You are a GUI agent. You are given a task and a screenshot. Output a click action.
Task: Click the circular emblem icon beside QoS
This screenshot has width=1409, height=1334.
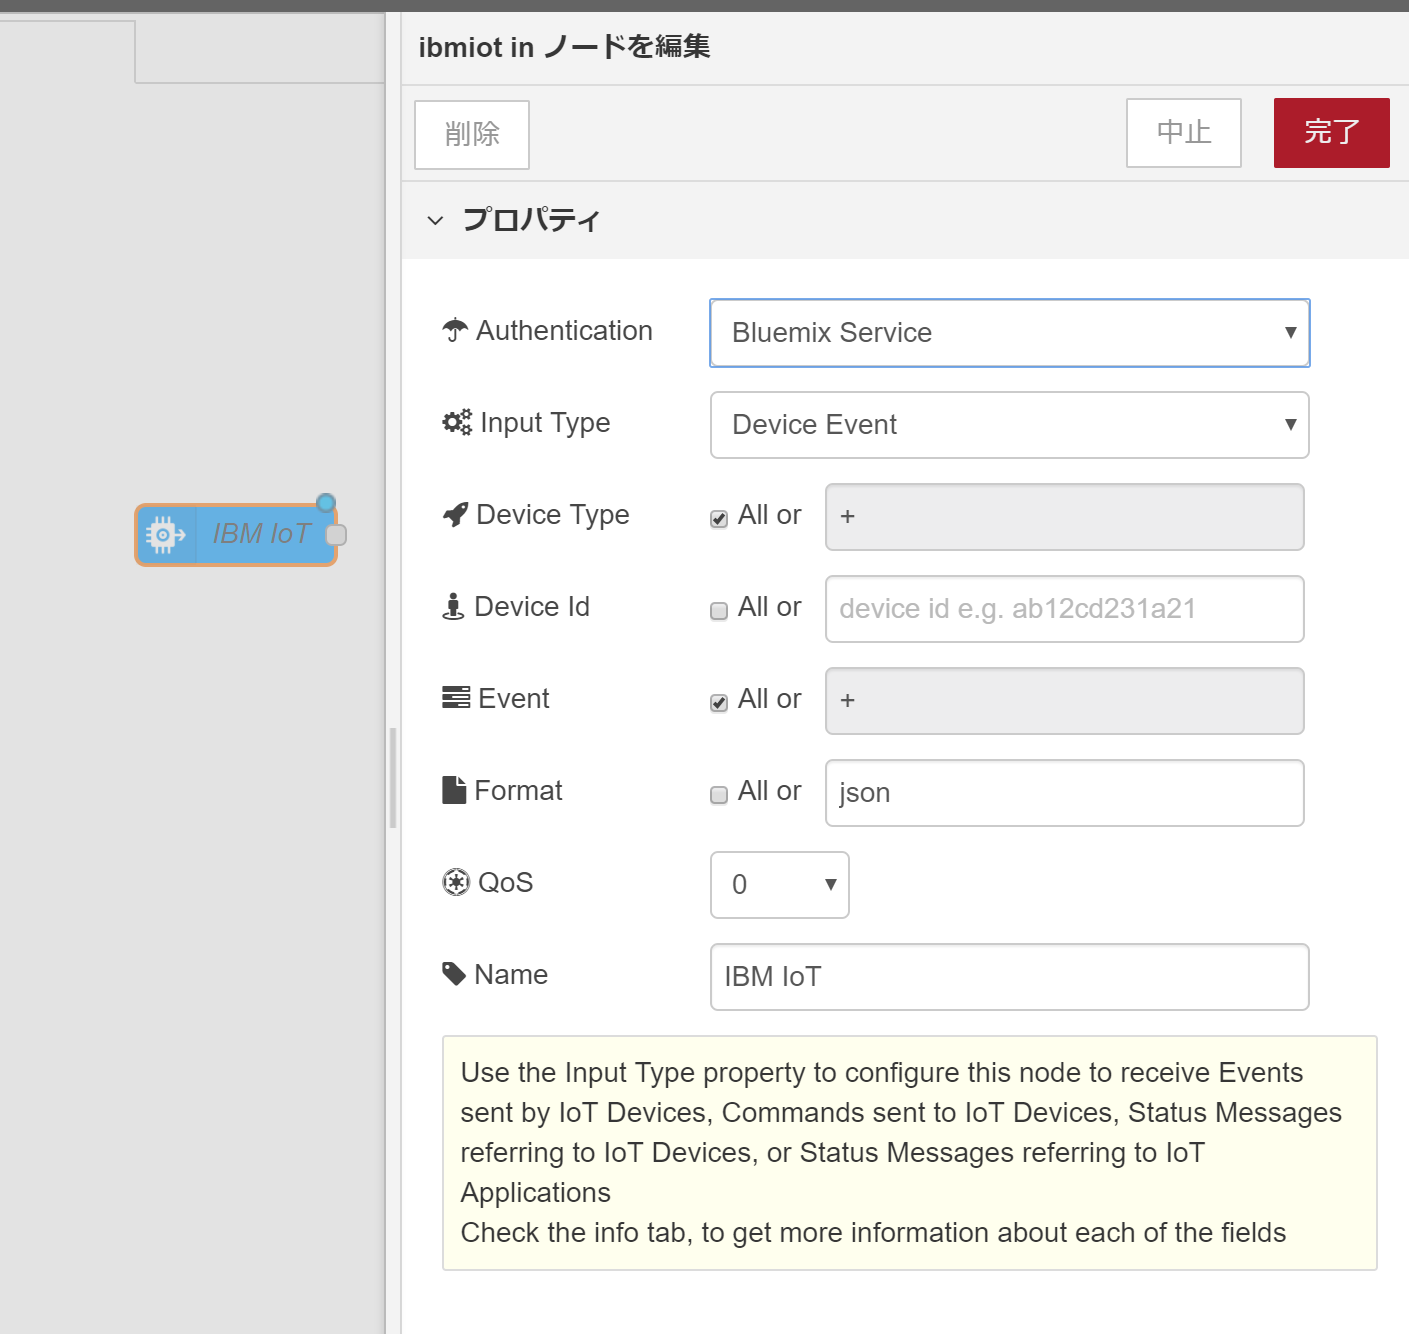coord(456,882)
